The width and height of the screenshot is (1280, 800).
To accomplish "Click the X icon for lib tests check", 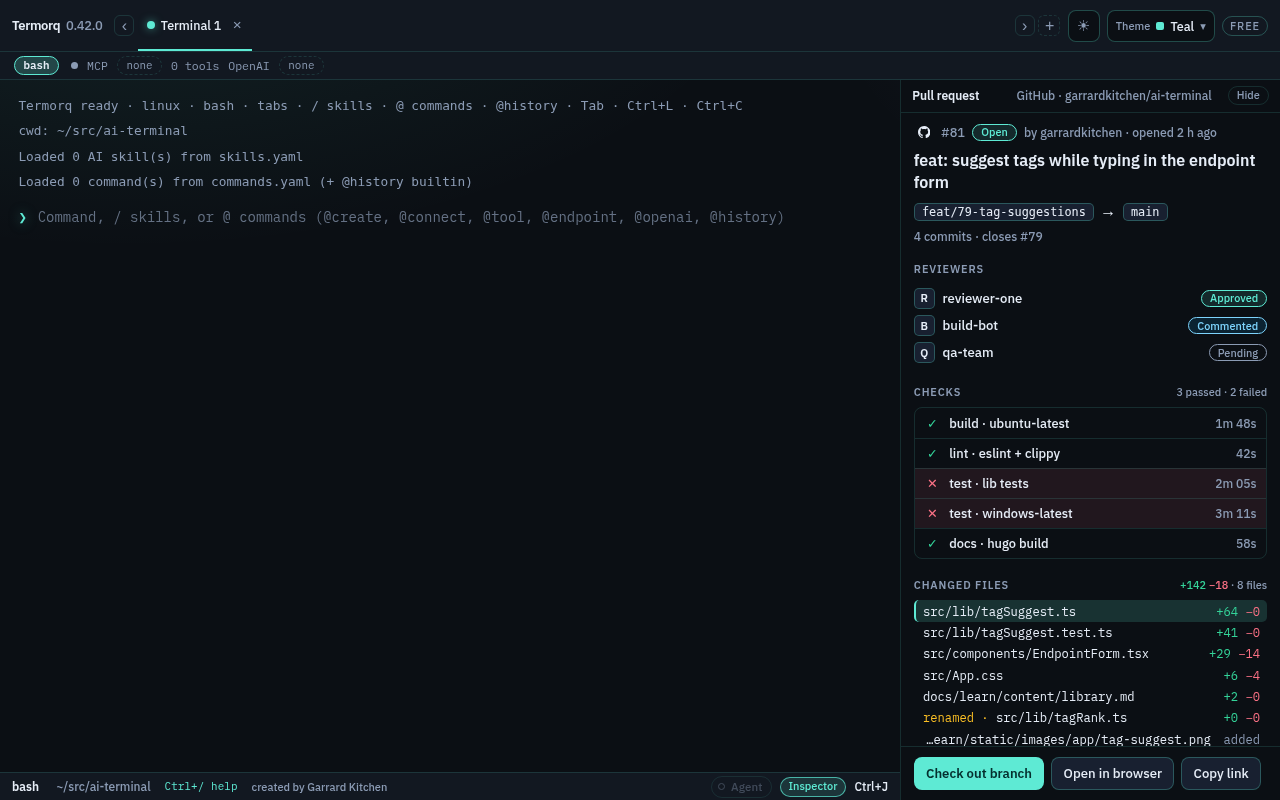I will coord(932,483).
